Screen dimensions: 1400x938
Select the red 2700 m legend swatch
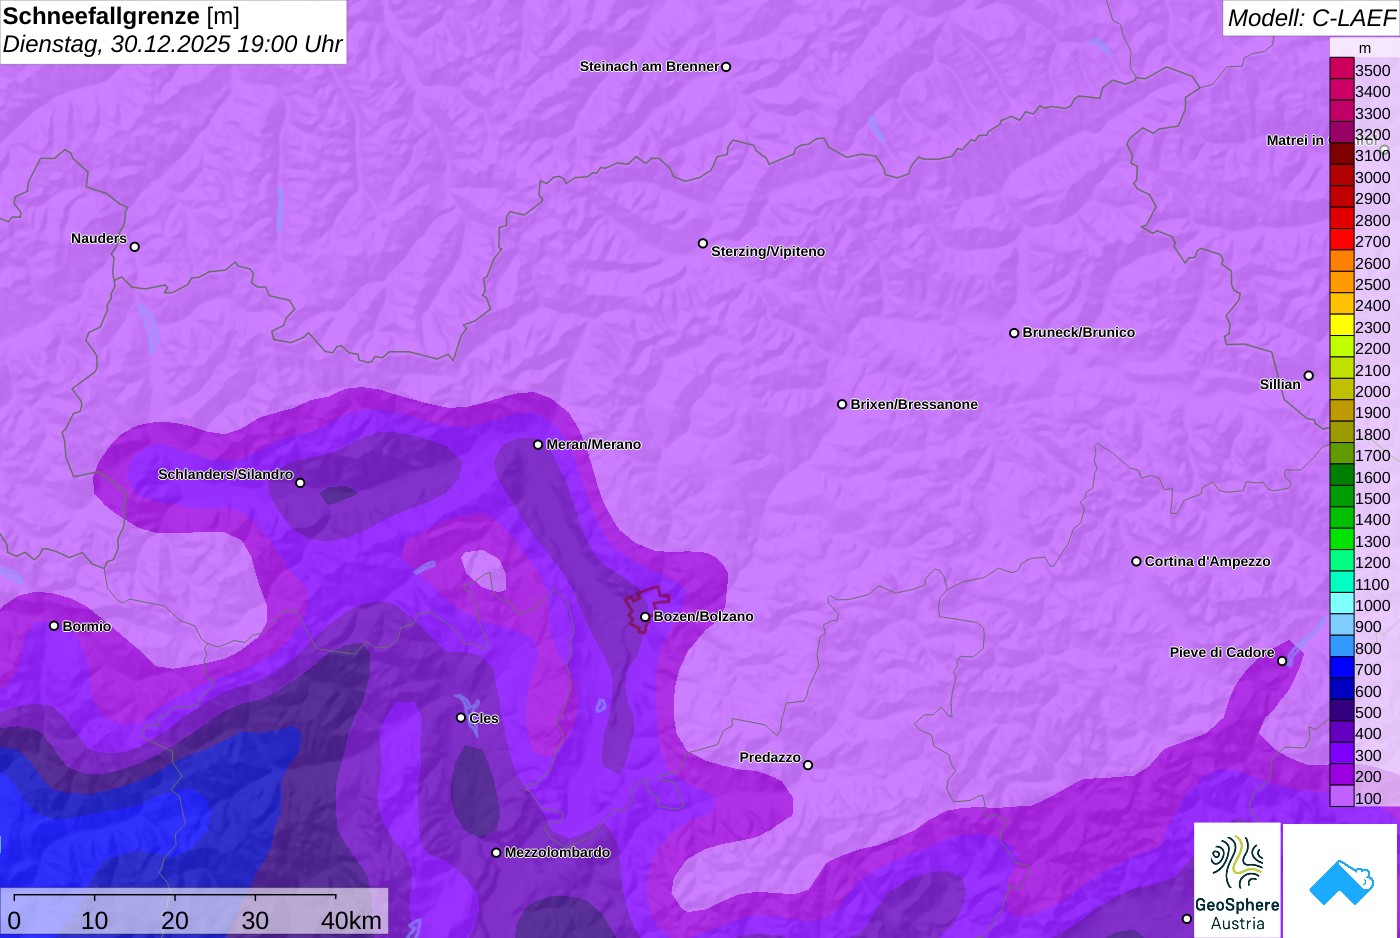click(x=1342, y=240)
